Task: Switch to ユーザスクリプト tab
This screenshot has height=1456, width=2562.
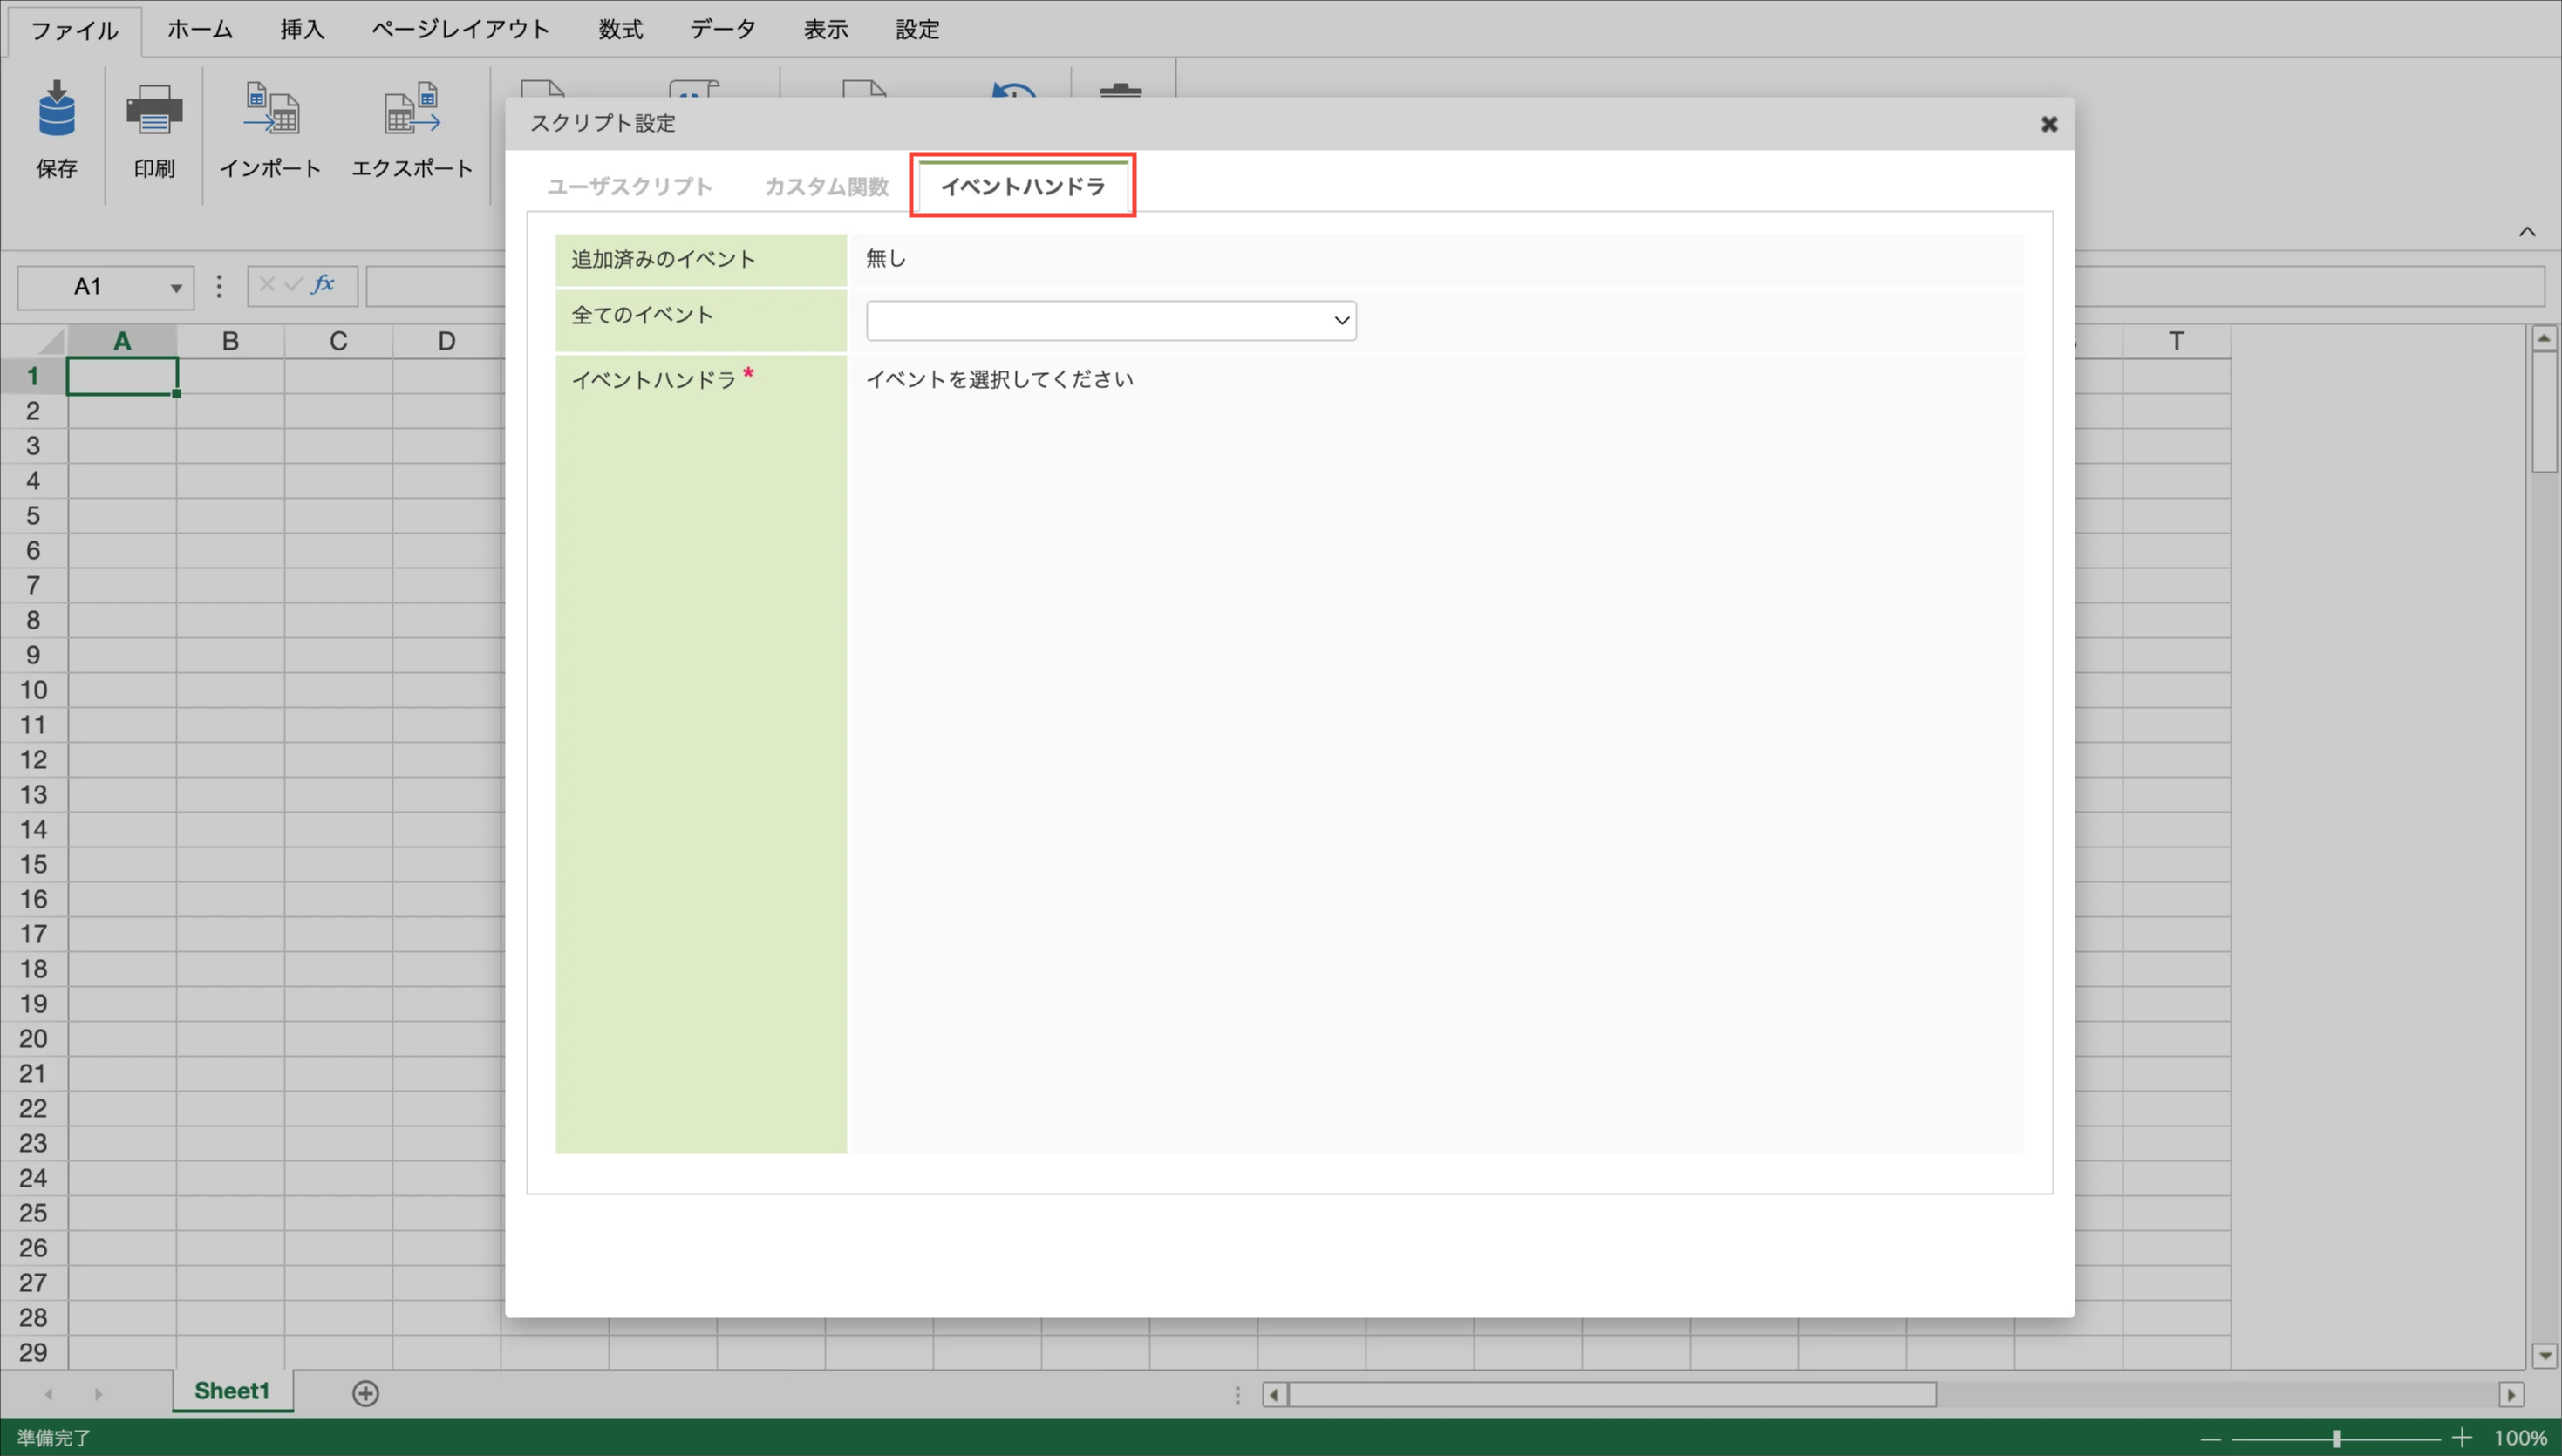Action: (629, 187)
